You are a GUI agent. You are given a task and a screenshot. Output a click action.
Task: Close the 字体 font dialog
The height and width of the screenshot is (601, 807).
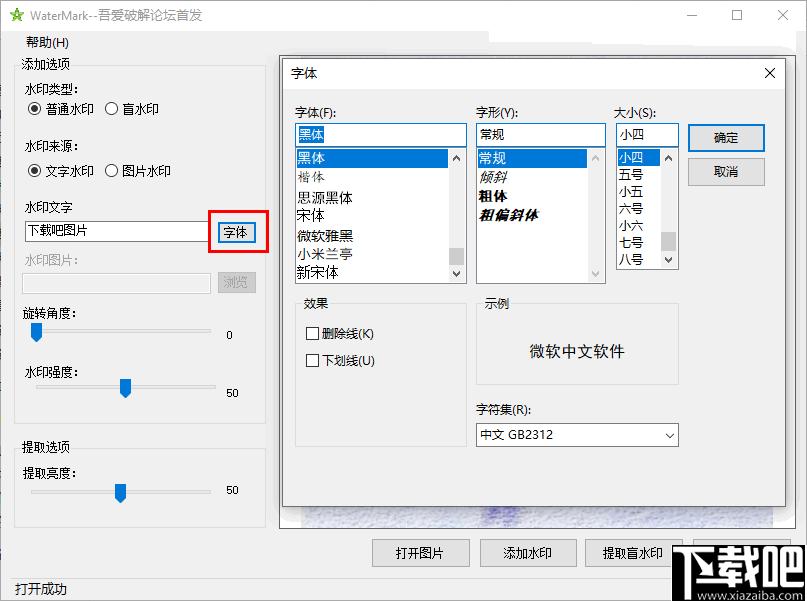tap(769, 73)
